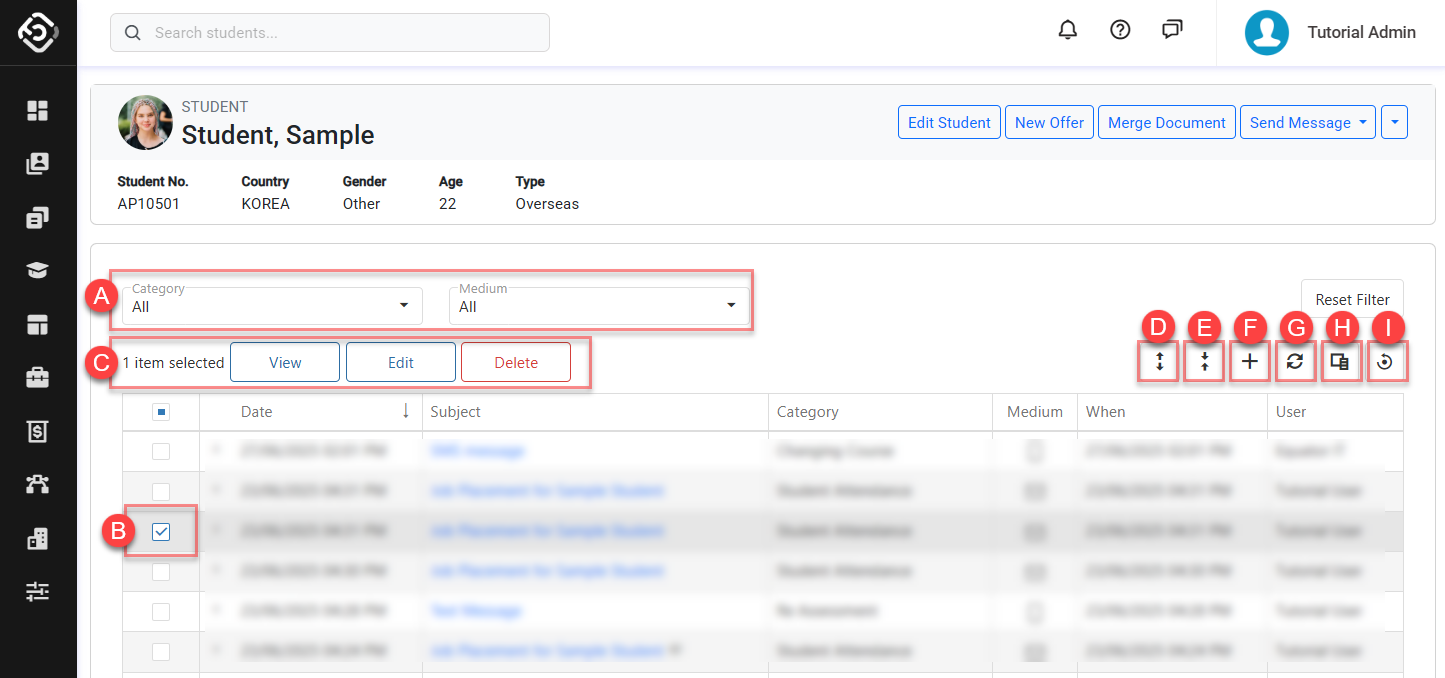Refresh the list with reload icon
Viewport: 1445px width, 678px height.
1294,362
